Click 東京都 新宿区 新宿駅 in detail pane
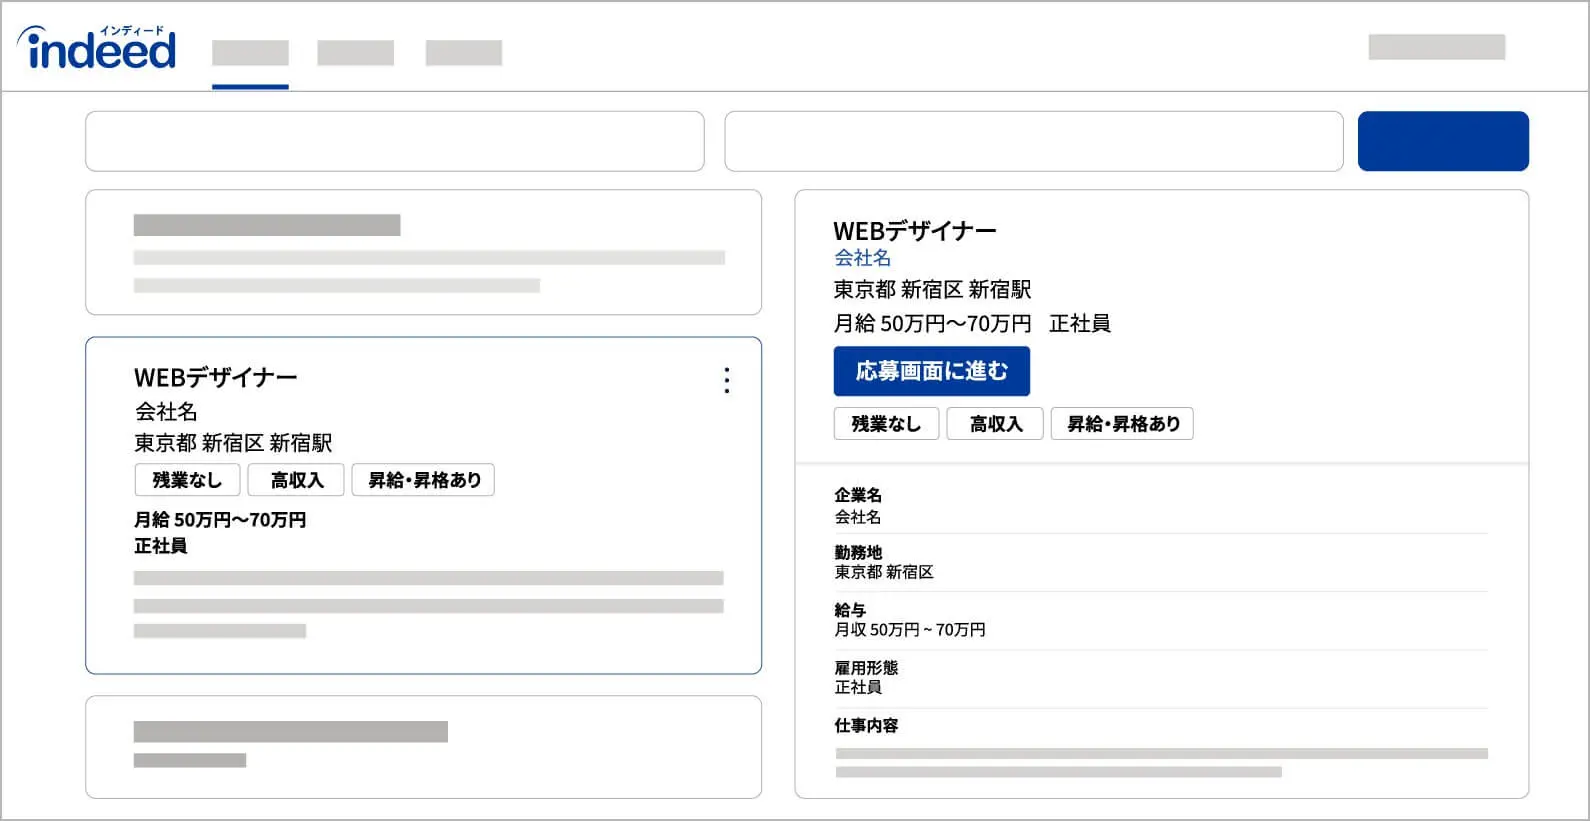 tap(932, 290)
